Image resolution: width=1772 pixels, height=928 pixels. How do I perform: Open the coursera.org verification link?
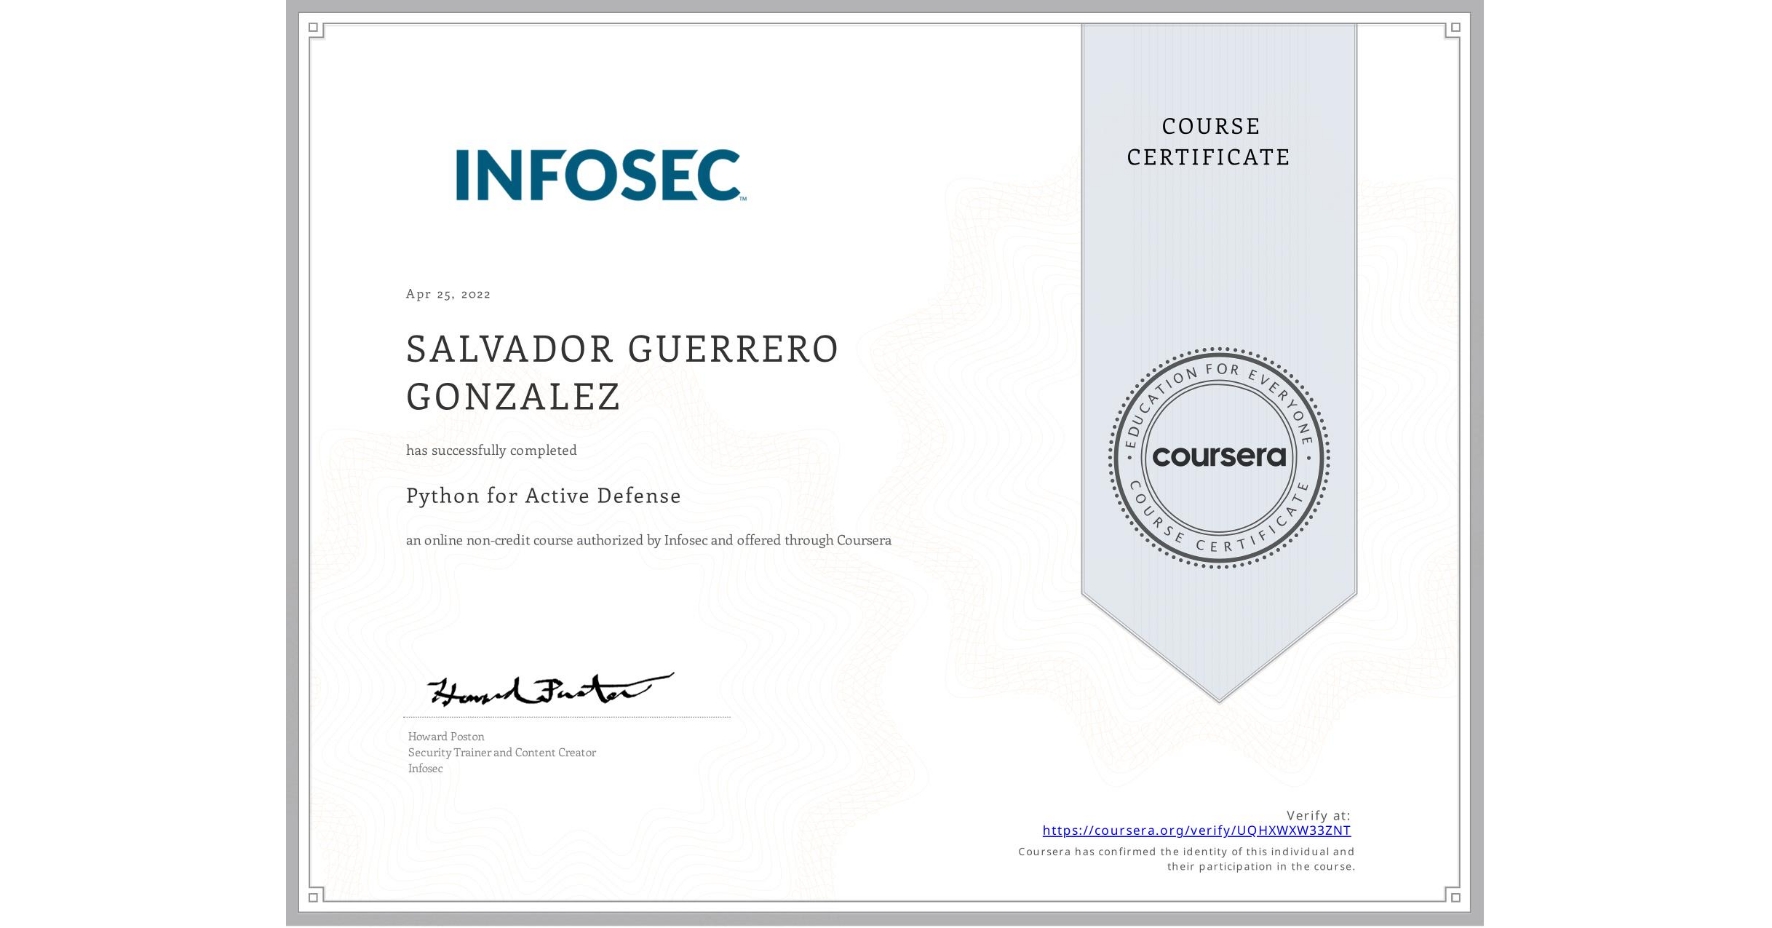tap(1196, 830)
